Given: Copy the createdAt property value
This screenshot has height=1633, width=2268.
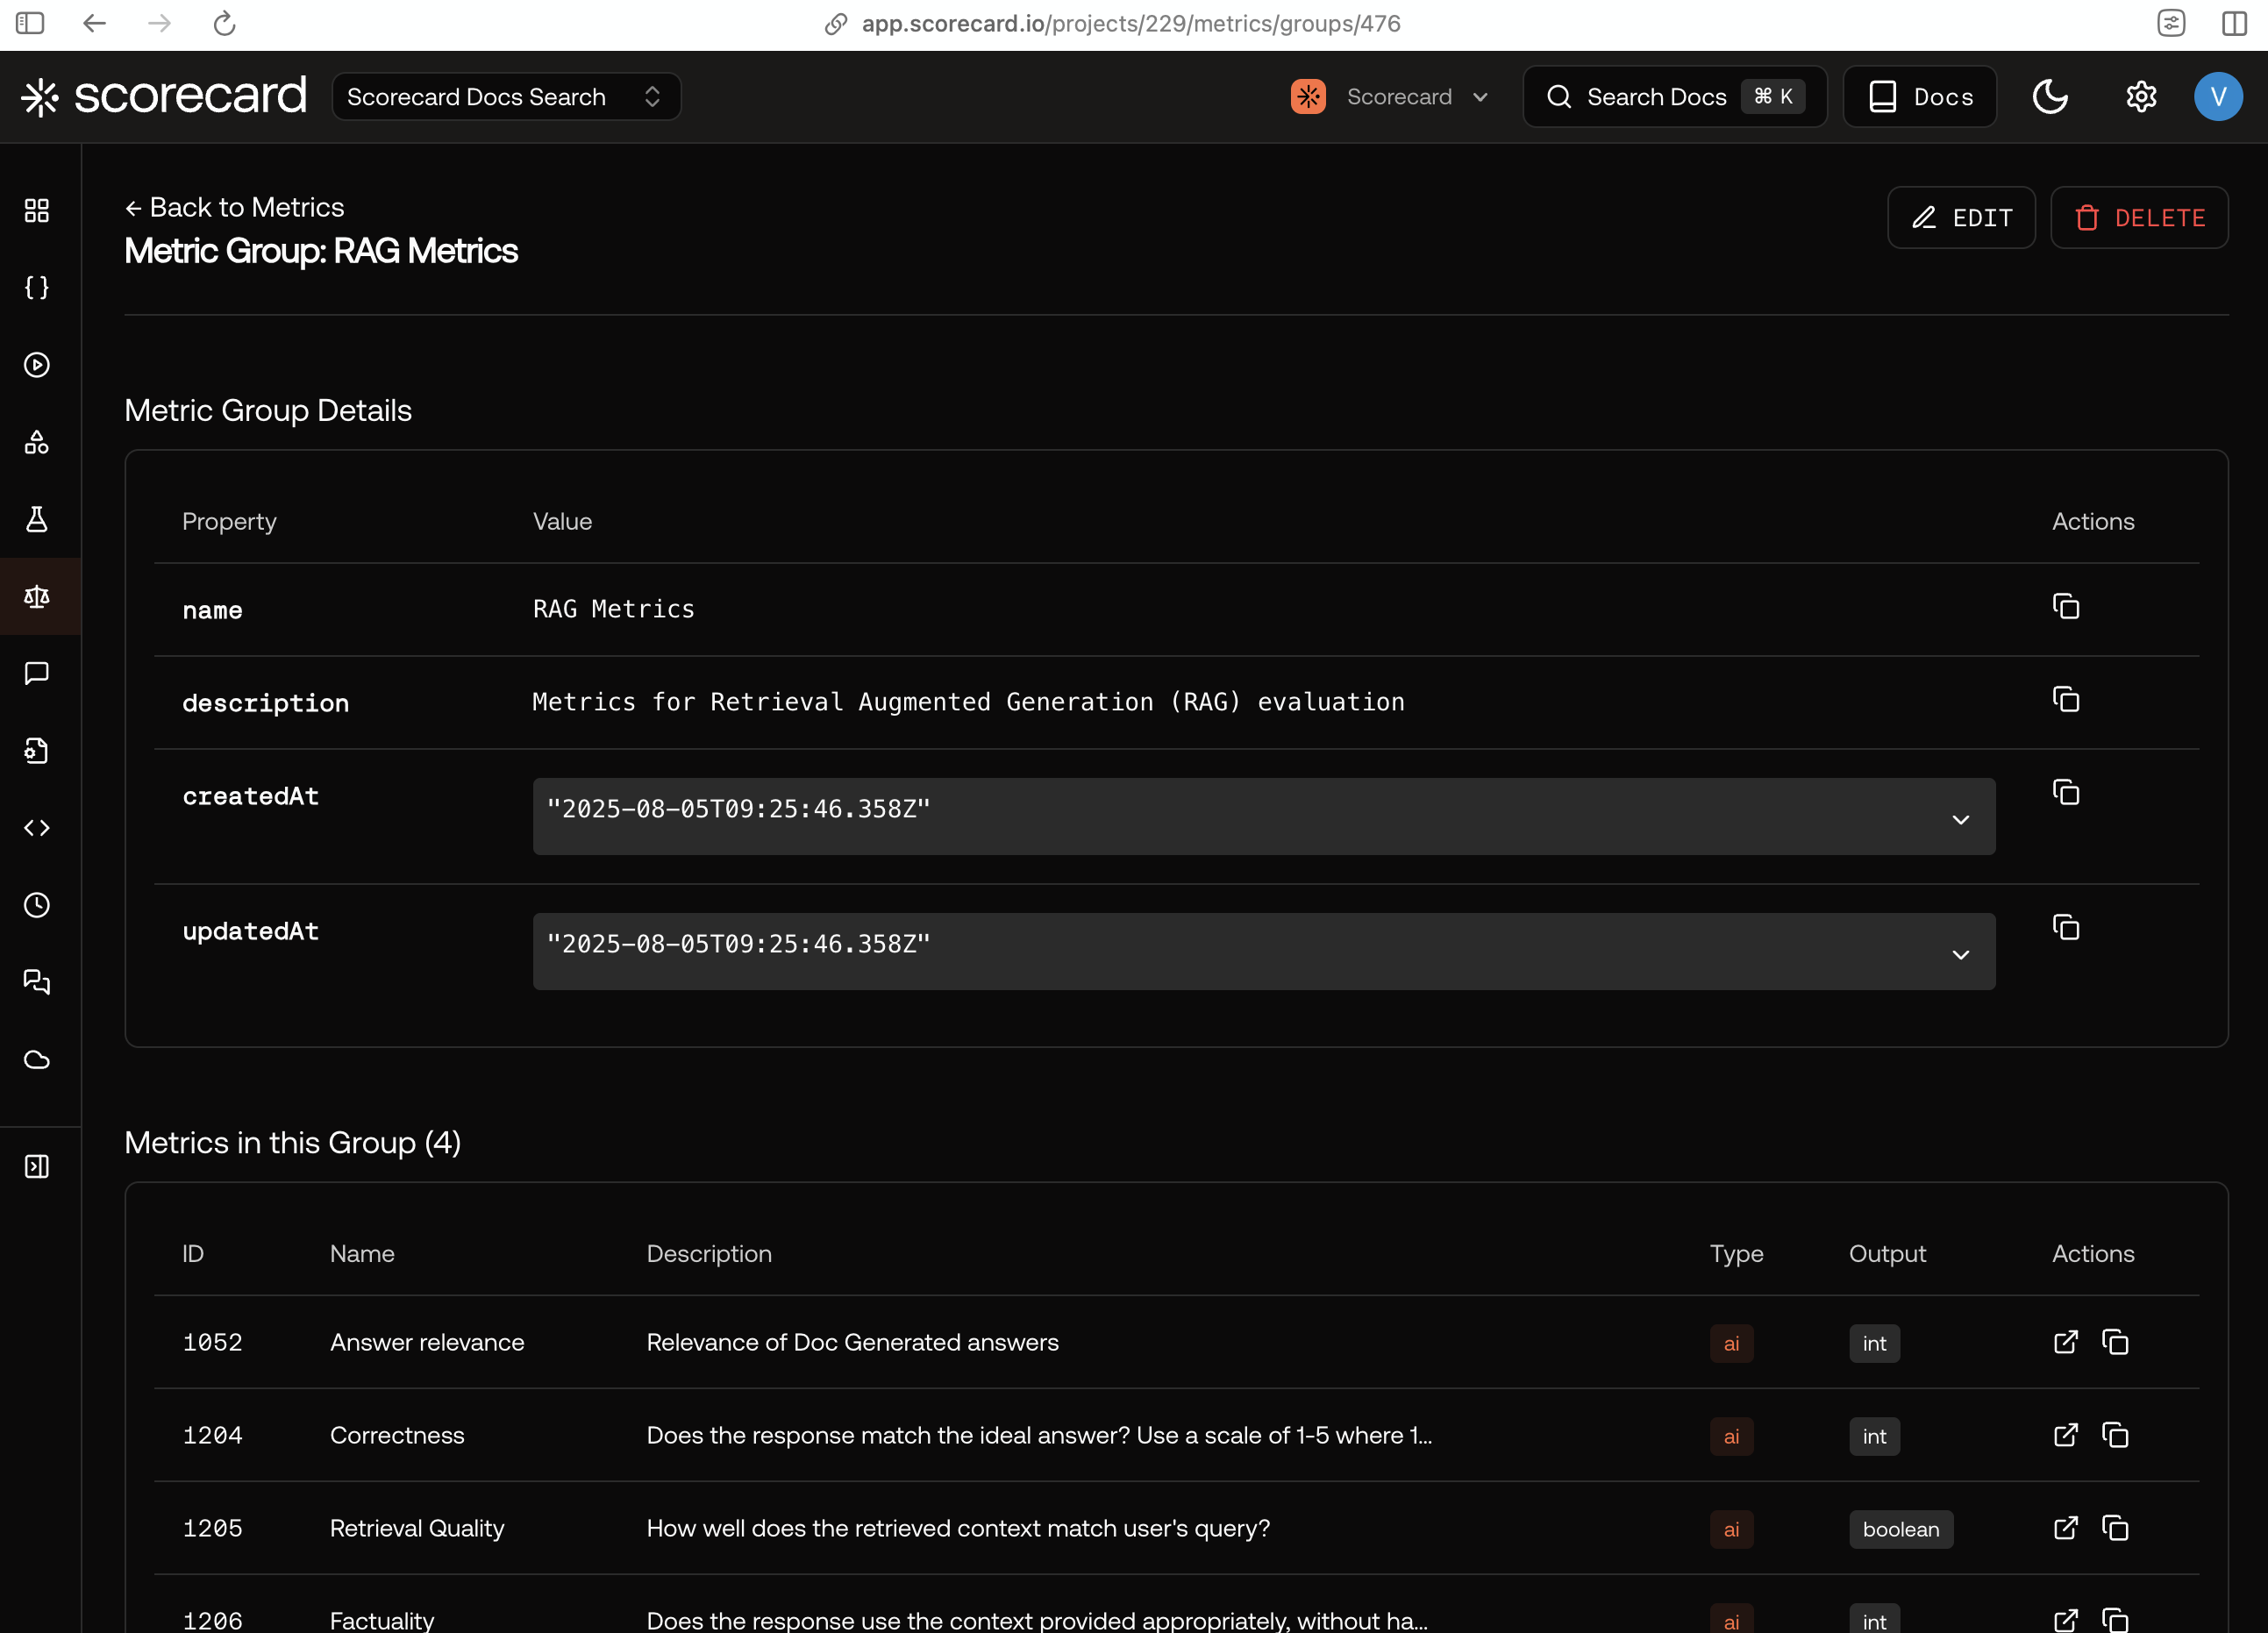Looking at the screenshot, I should point(2066,793).
